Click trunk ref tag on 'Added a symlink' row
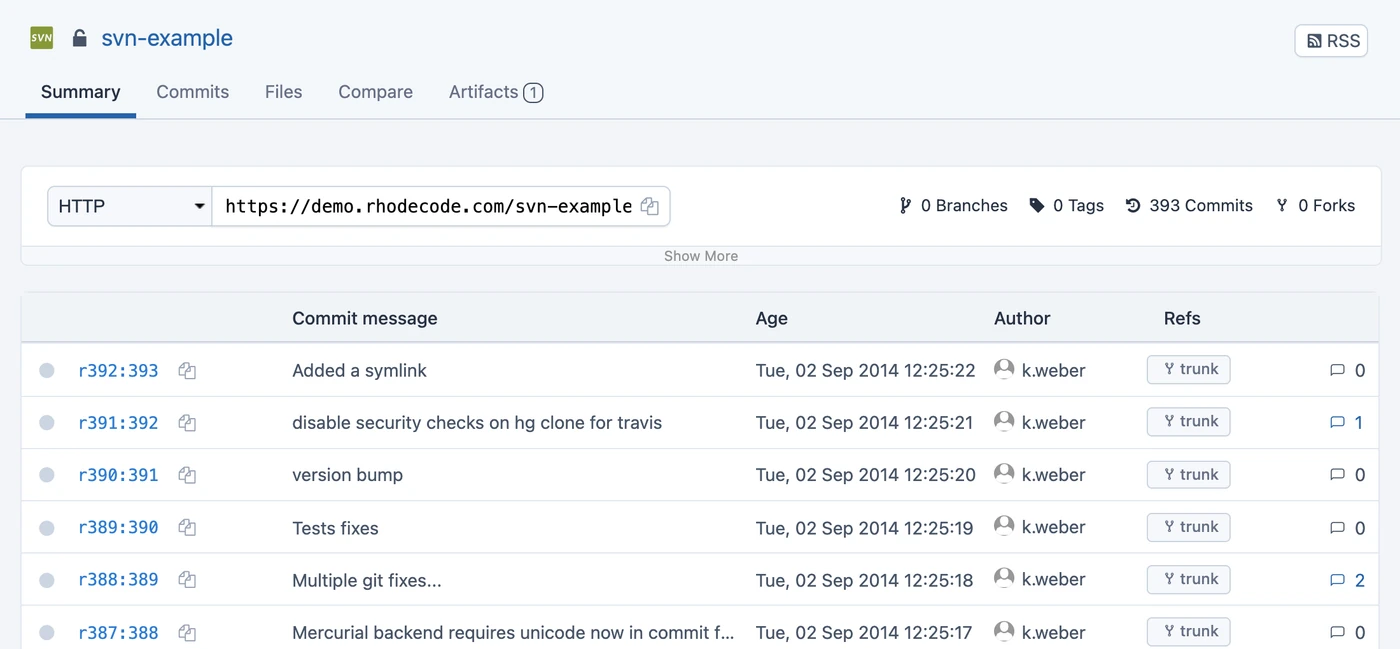This screenshot has height=649, width=1400. [x=1188, y=370]
